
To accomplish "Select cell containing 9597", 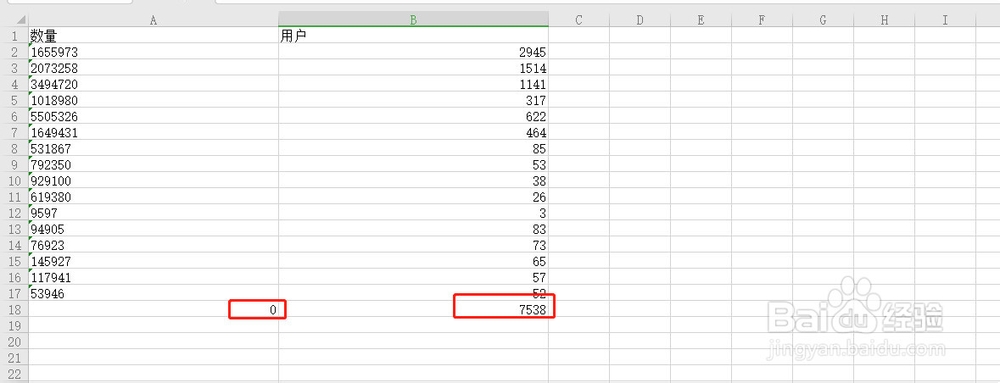I will pos(153,212).
